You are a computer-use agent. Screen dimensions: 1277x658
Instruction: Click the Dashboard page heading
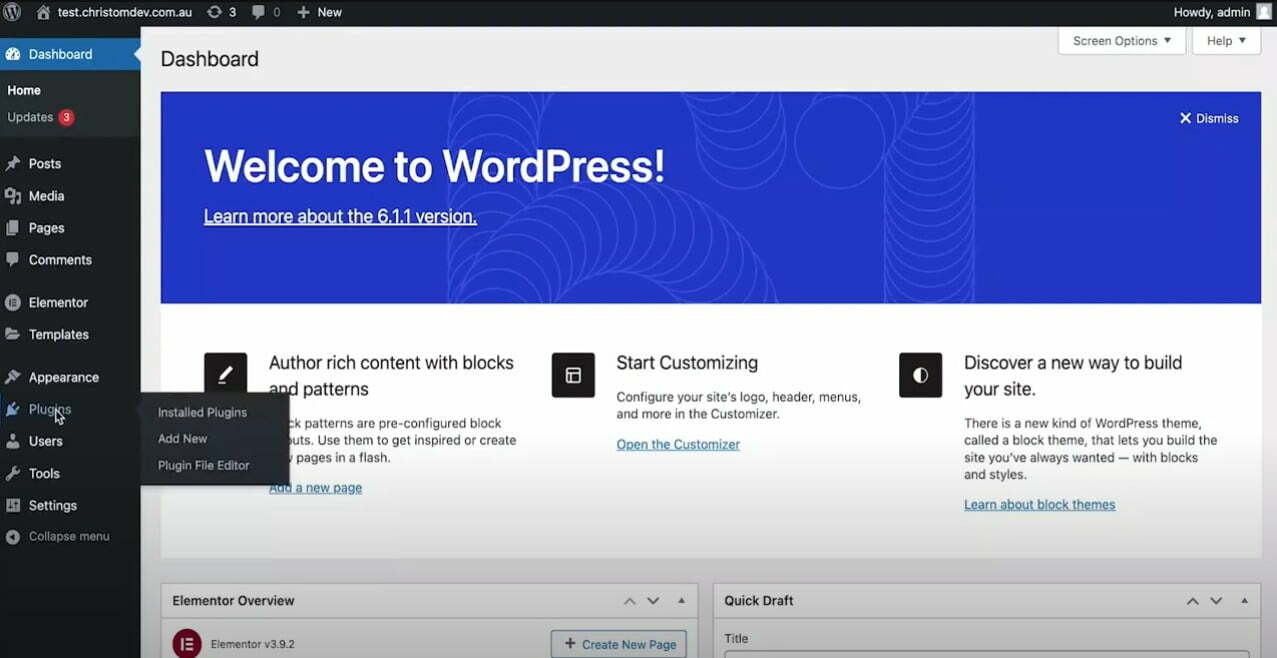pyautogui.click(x=210, y=59)
